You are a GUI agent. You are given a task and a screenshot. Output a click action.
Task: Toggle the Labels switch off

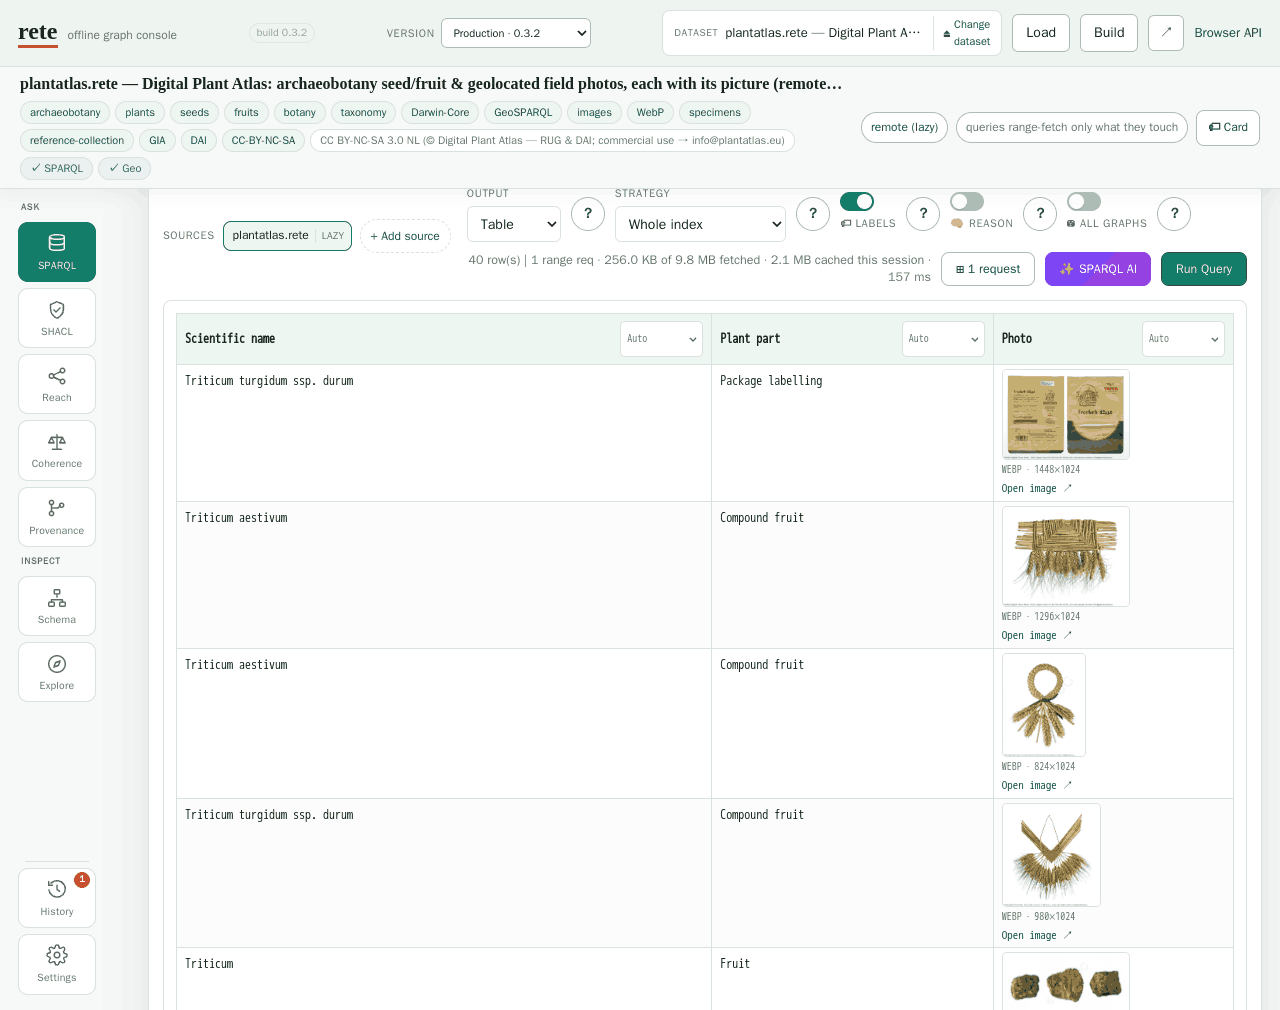(857, 201)
